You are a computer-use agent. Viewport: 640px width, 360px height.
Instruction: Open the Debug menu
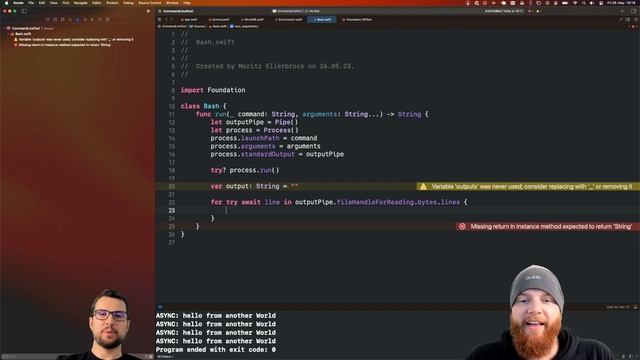(128, 3)
